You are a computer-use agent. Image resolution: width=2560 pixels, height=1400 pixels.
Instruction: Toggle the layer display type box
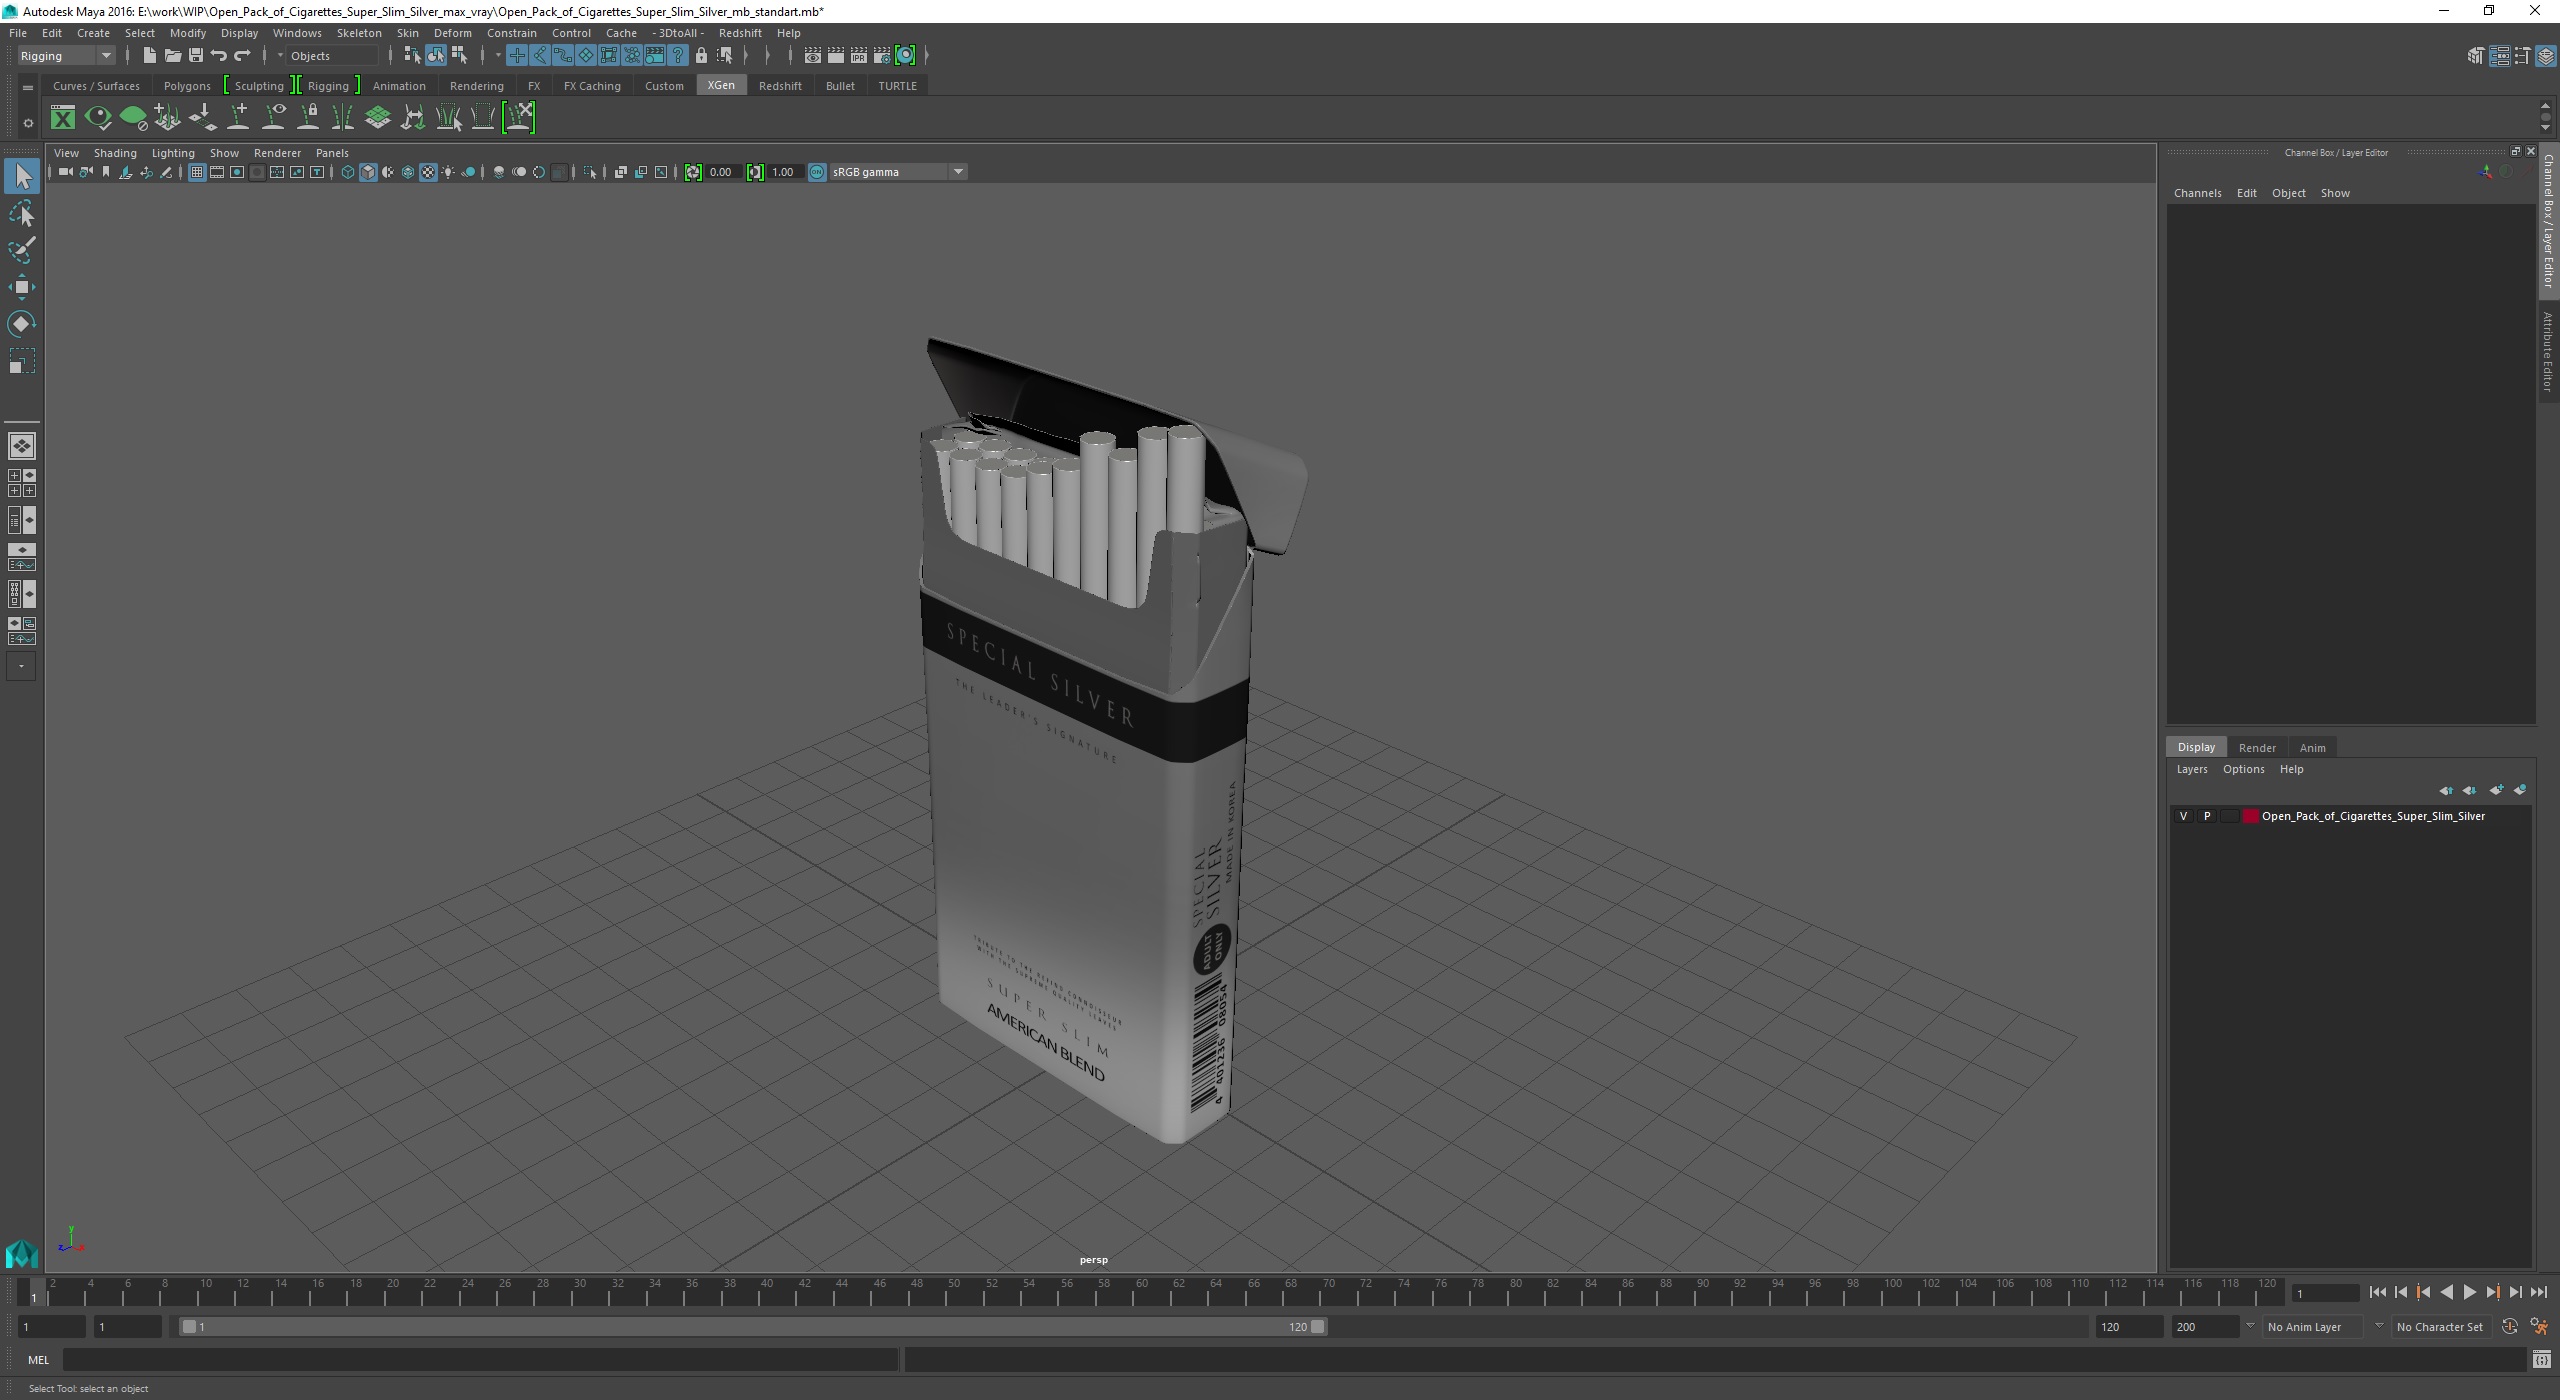pos(2229,816)
